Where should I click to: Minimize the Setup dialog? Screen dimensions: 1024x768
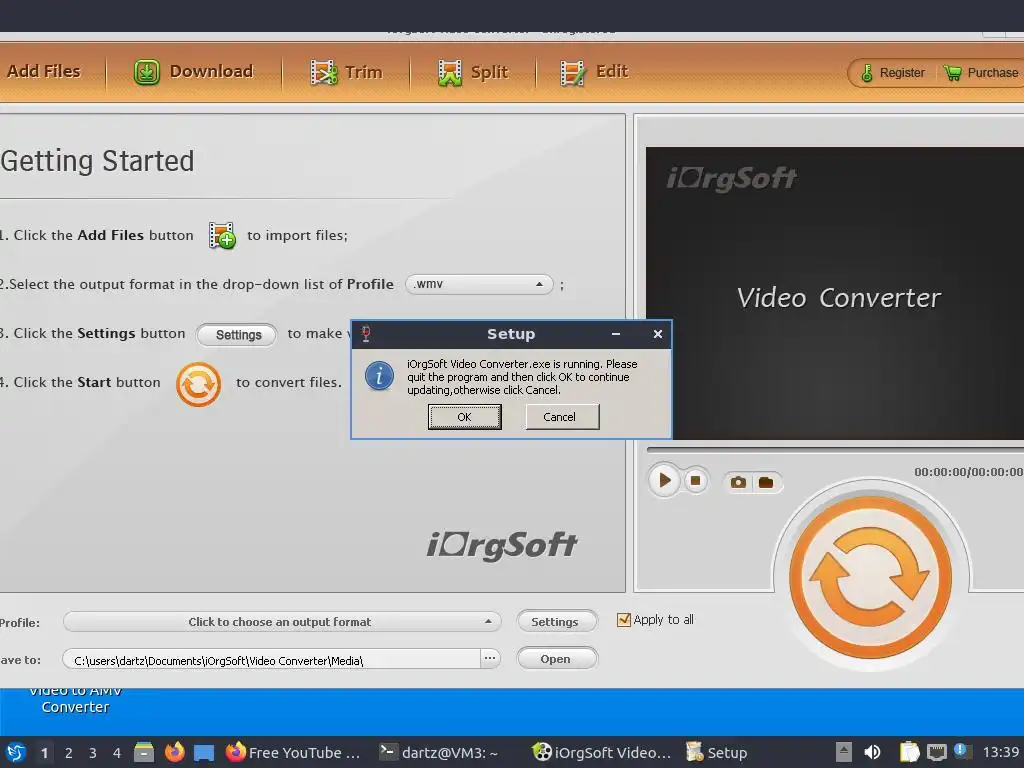click(x=615, y=334)
